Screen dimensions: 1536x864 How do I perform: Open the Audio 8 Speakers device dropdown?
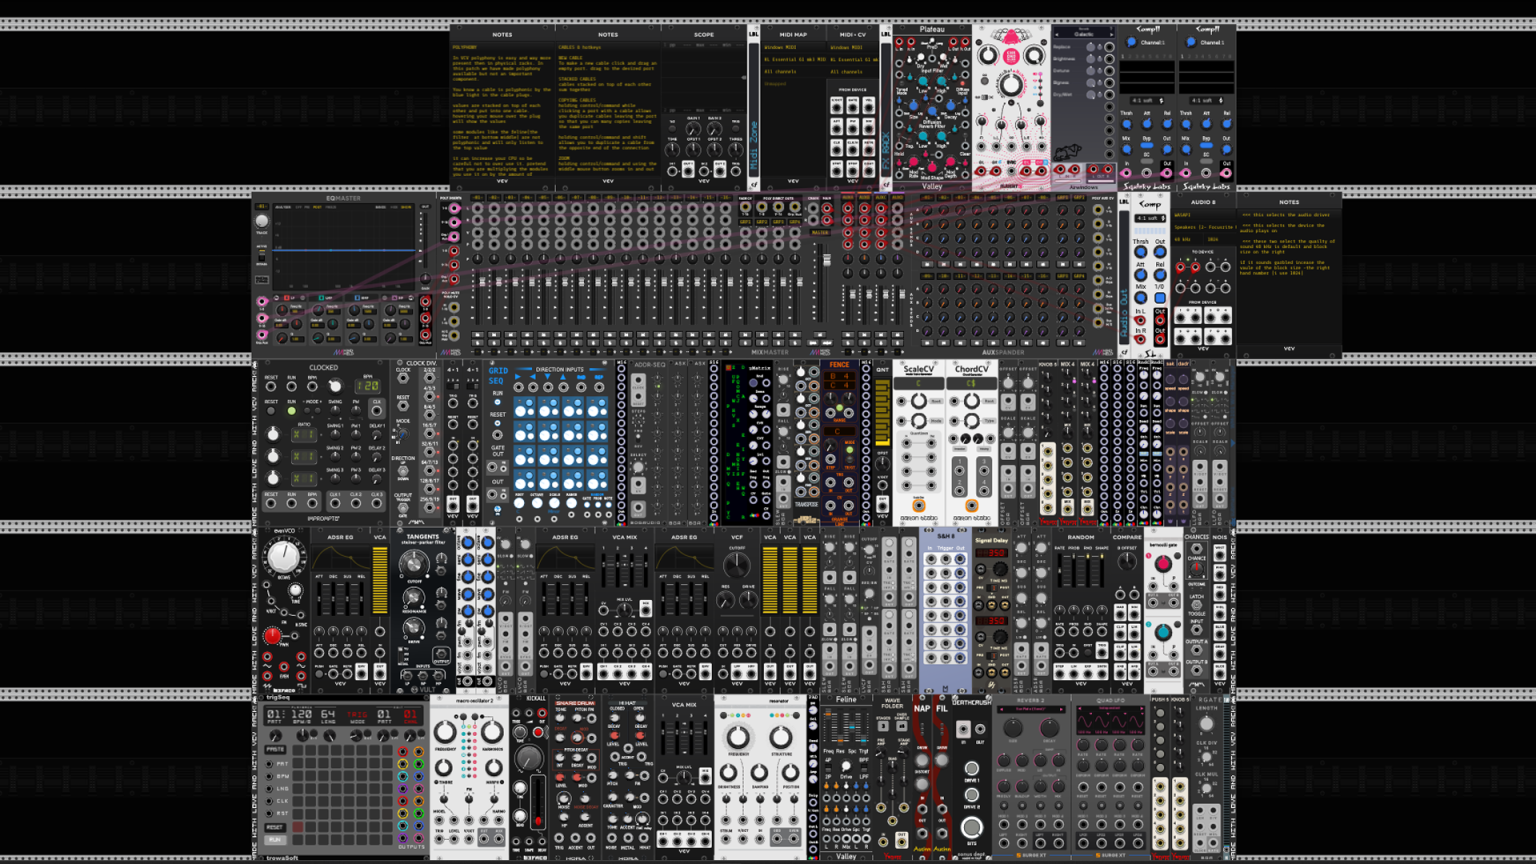pyautogui.click(x=1203, y=227)
